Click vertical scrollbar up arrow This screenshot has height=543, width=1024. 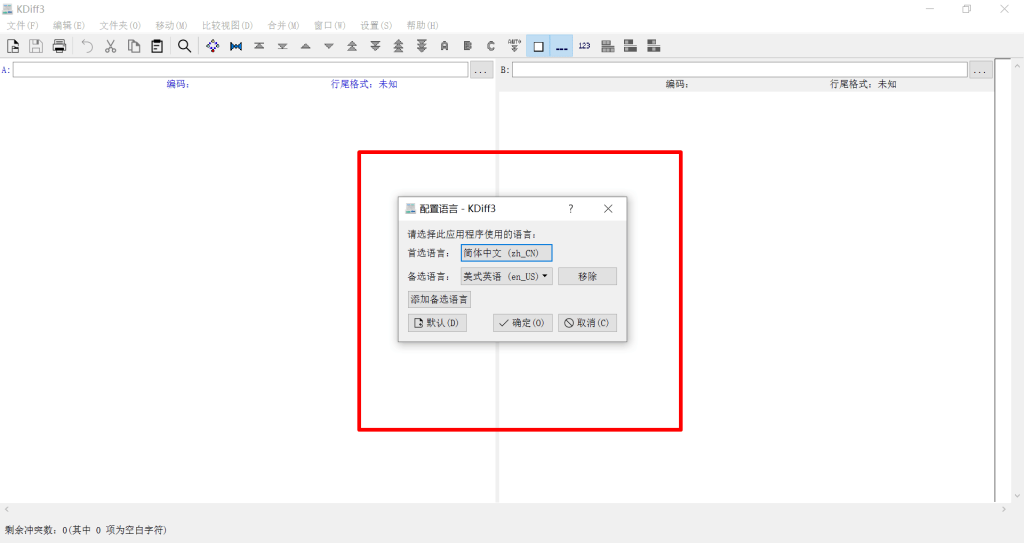tap(1017, 66)
